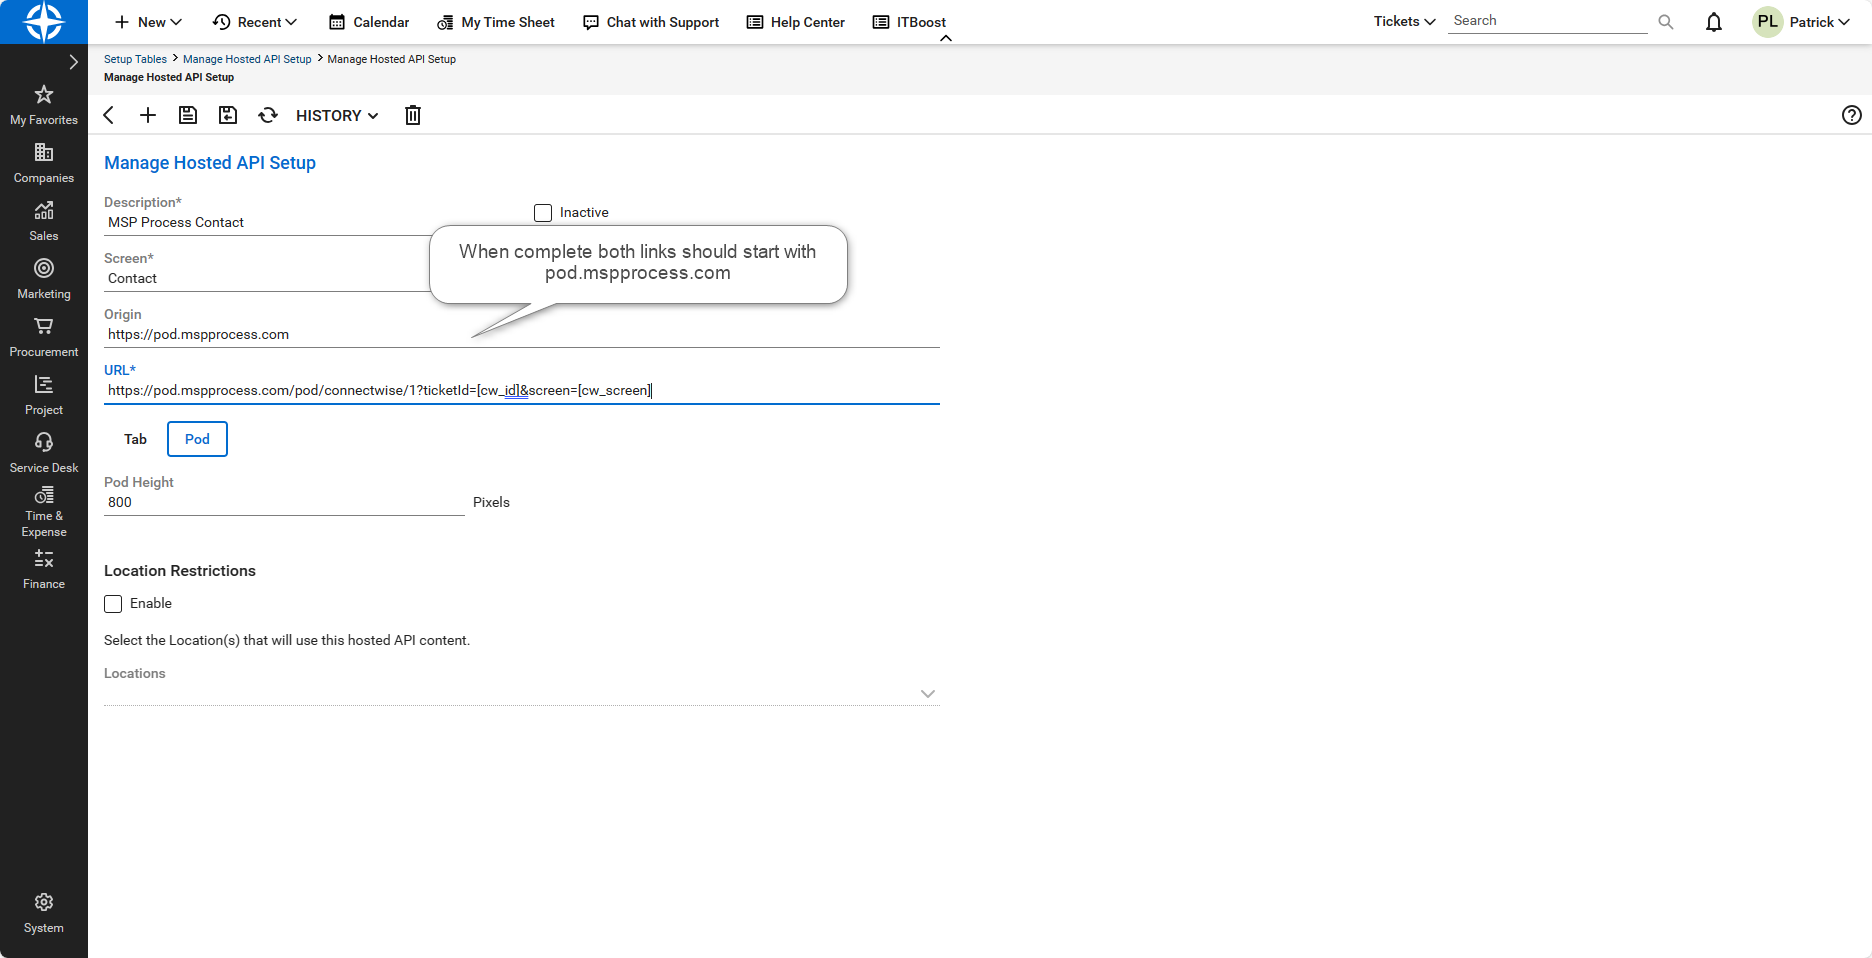Refresh the page with refresh icon
Image resolution: width=1872 pixels, height=958 pixels.
[x=268, y=115]
